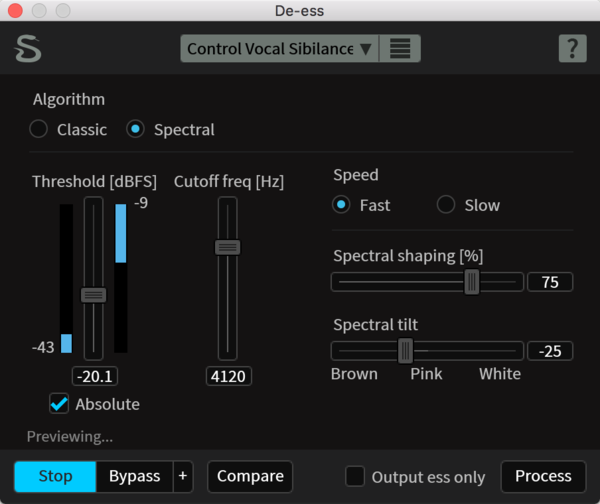Open the help question mark icon

point(571,48)
